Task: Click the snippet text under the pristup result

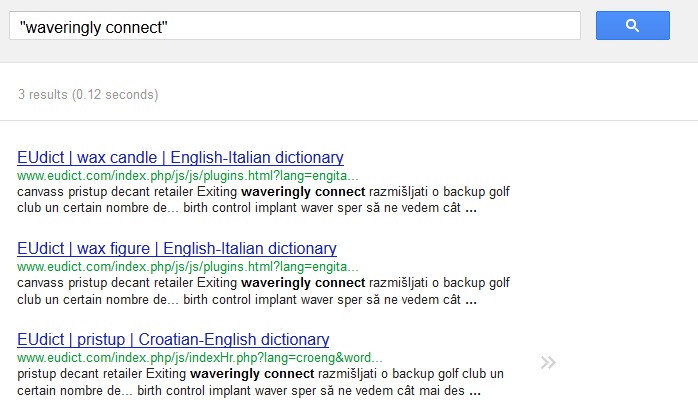Action: click(x=260, y=382)
